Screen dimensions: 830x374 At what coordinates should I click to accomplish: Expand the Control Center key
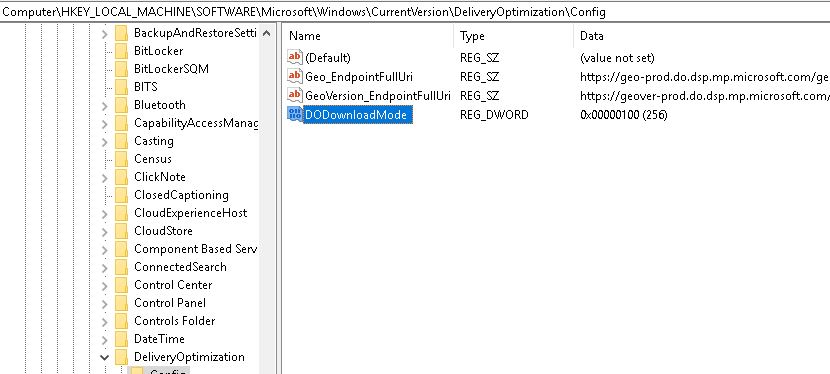tap(104, 286)
